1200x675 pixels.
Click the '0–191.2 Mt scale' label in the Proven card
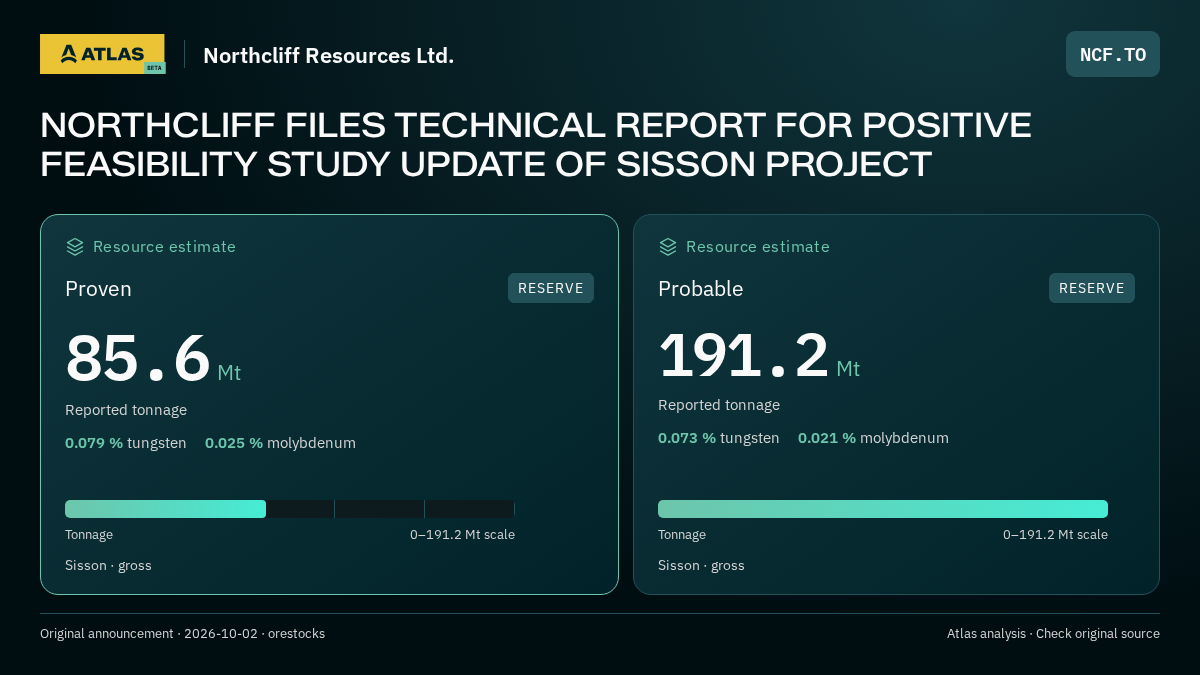(462, 535)
